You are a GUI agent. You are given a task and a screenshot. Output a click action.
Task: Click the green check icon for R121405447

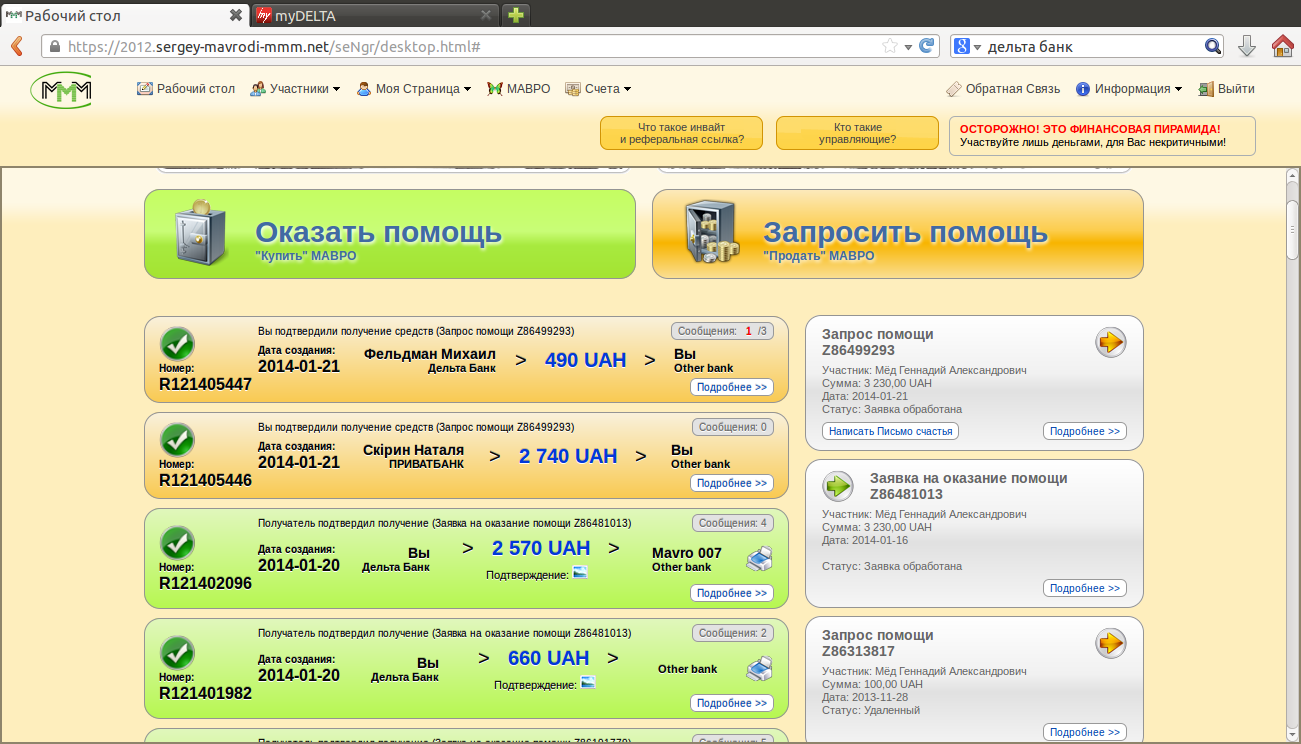pyautogui.click(x=177, y=344)
